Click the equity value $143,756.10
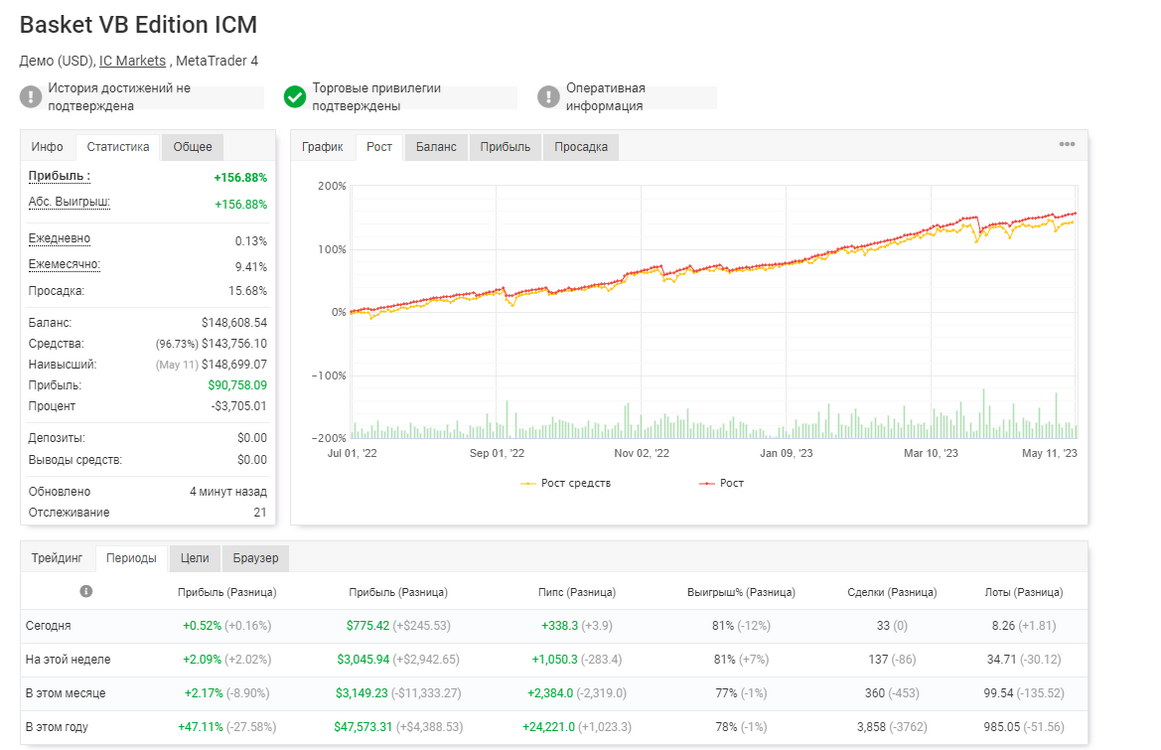The height and width of the screenshot is (750, 1161). 234,344
